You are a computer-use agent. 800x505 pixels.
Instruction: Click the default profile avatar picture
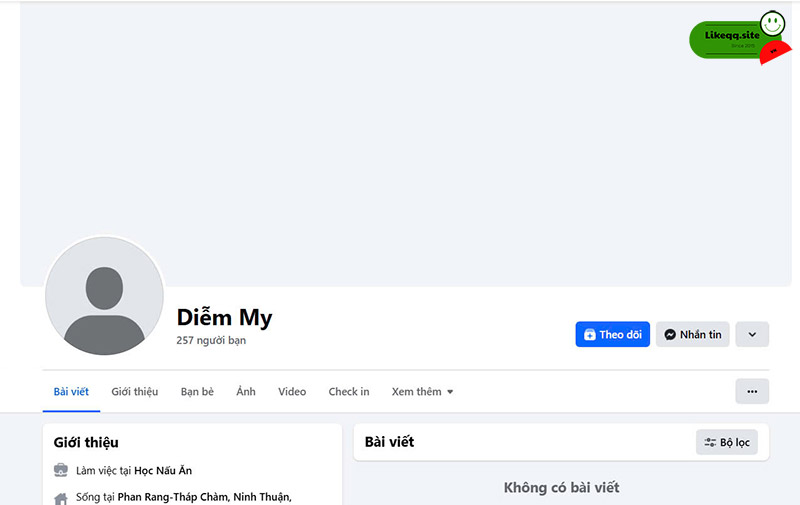(x=104, y=296)
